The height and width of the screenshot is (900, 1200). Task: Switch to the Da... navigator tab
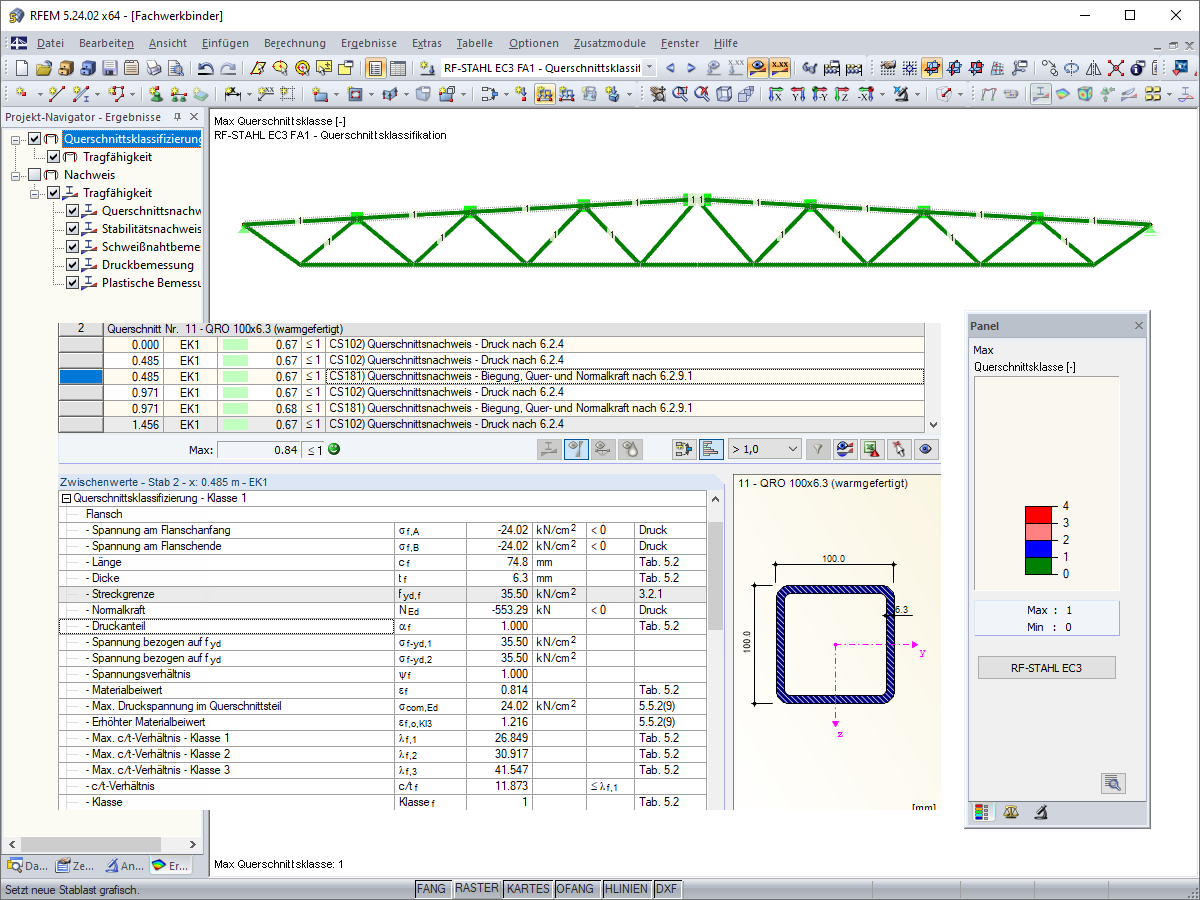[x=28, y=866]
